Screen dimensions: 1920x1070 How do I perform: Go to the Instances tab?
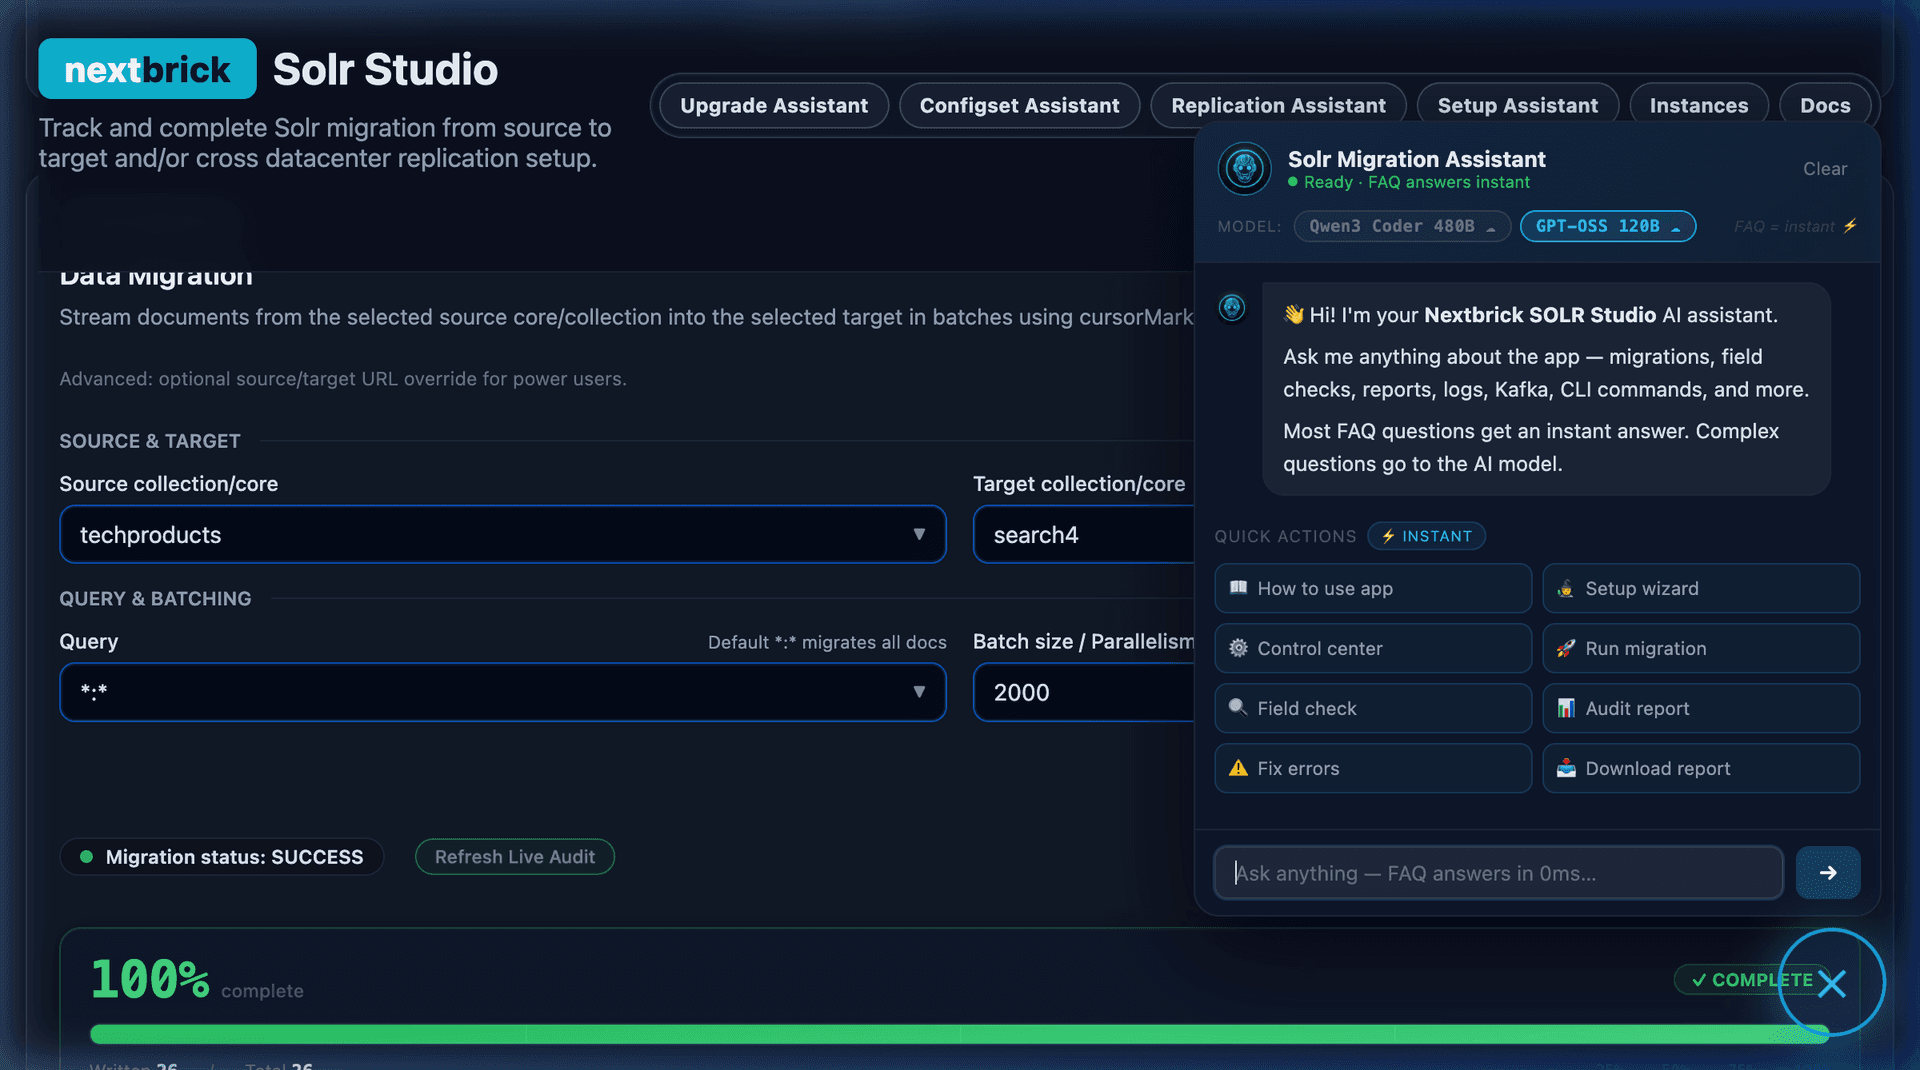(x=1699, y=106)
